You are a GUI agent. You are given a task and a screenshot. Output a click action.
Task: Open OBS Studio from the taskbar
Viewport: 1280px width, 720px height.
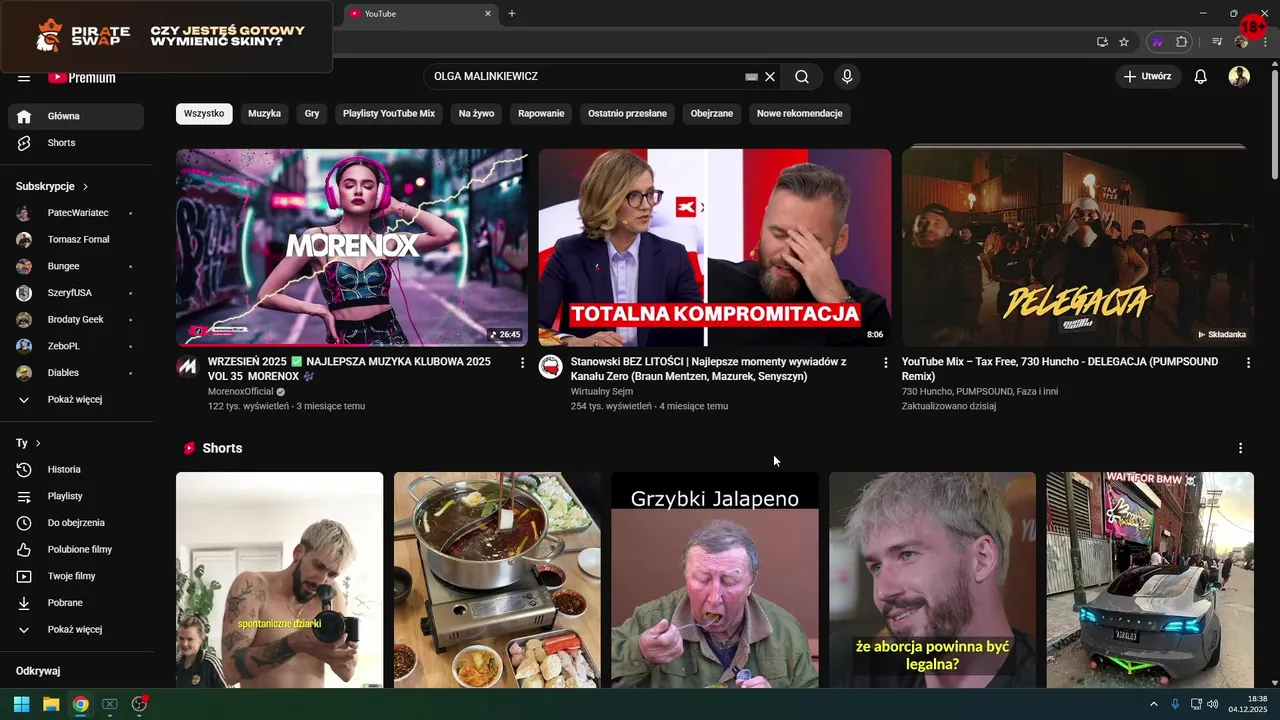pyautogui.click(x=139, y=704)
